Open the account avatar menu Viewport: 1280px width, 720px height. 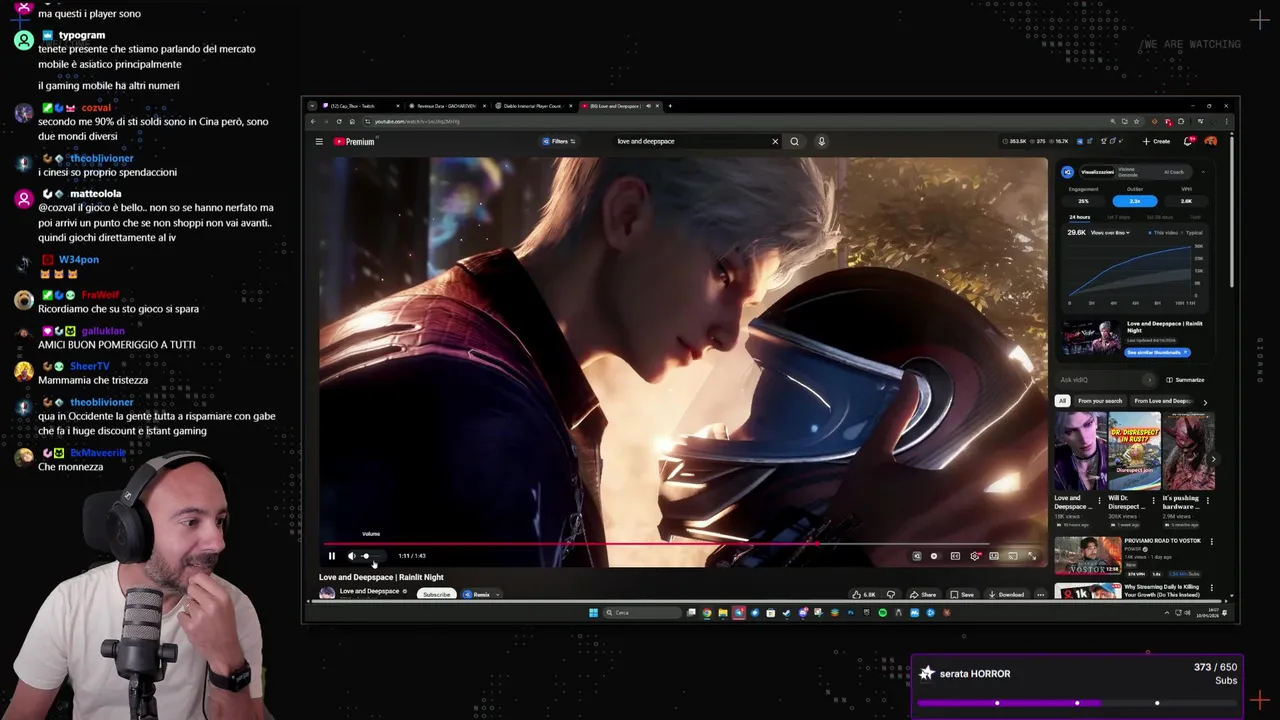click(x=1210, y=141)
